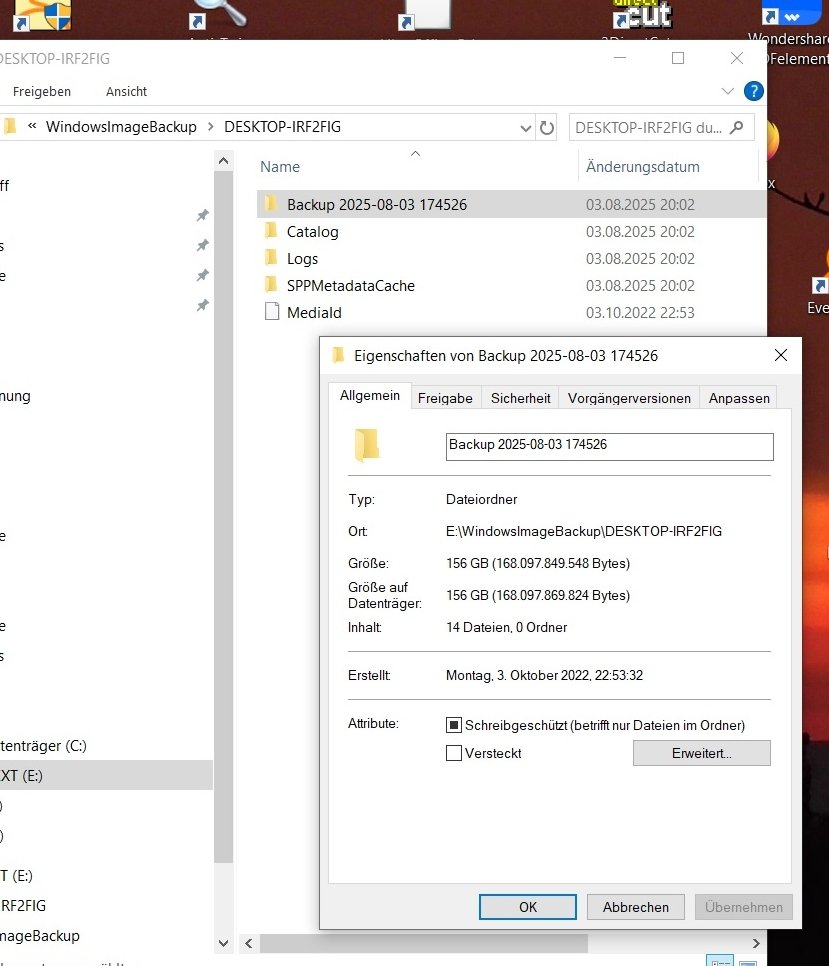Switch to the Allgemein tab
The height and width of the screenshot is (966, 829).
370,396
